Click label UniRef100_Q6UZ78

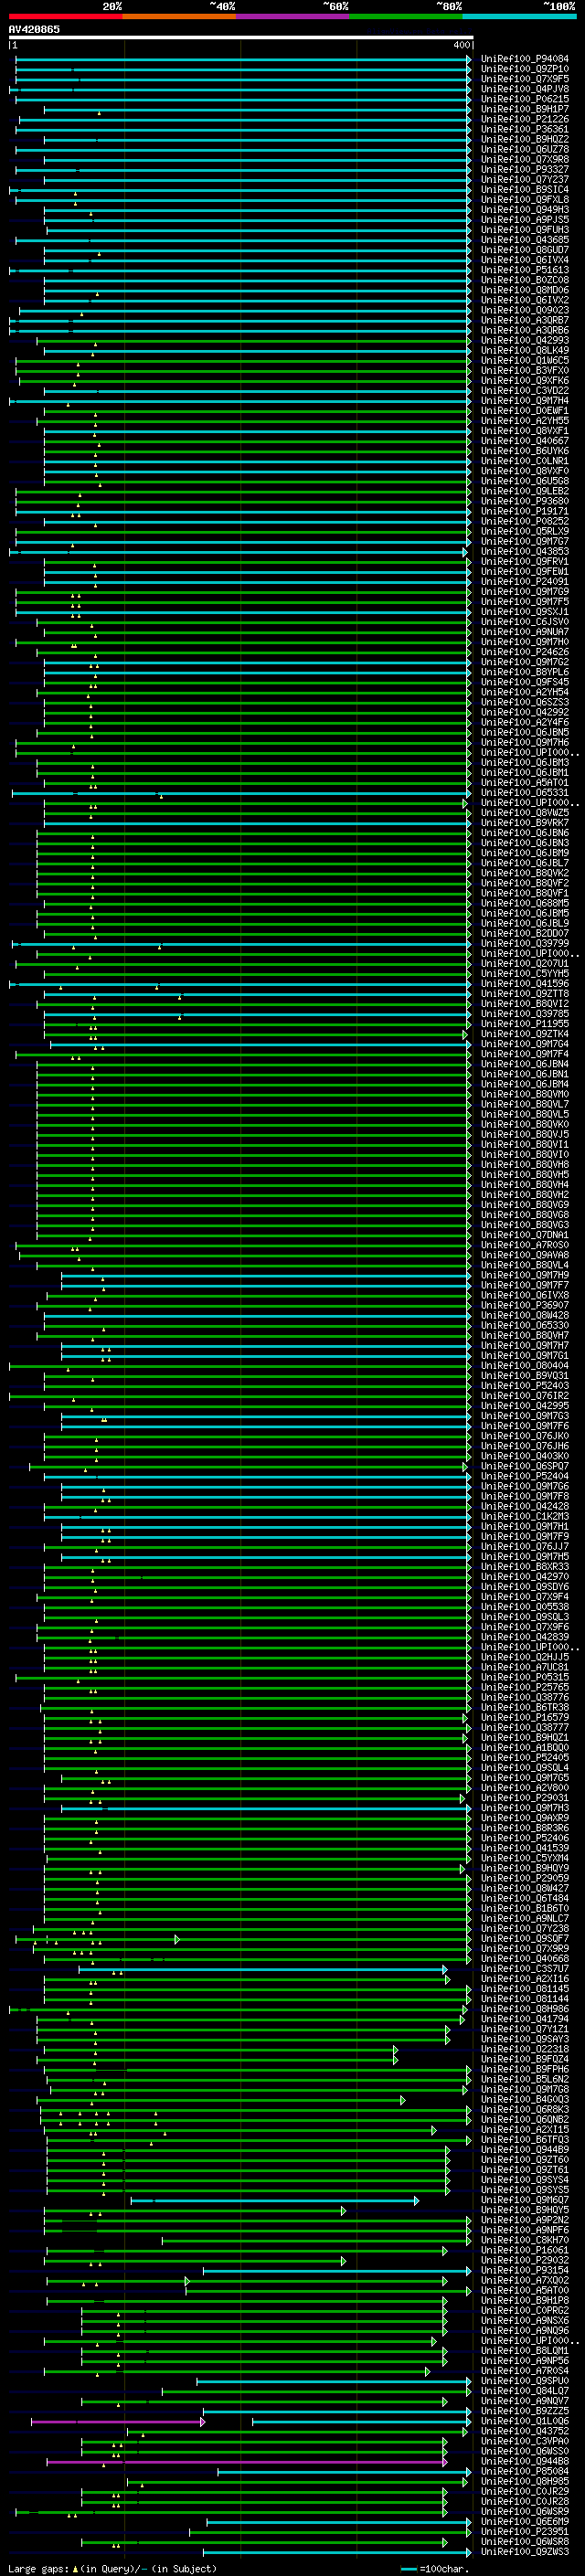coord(525,149)
